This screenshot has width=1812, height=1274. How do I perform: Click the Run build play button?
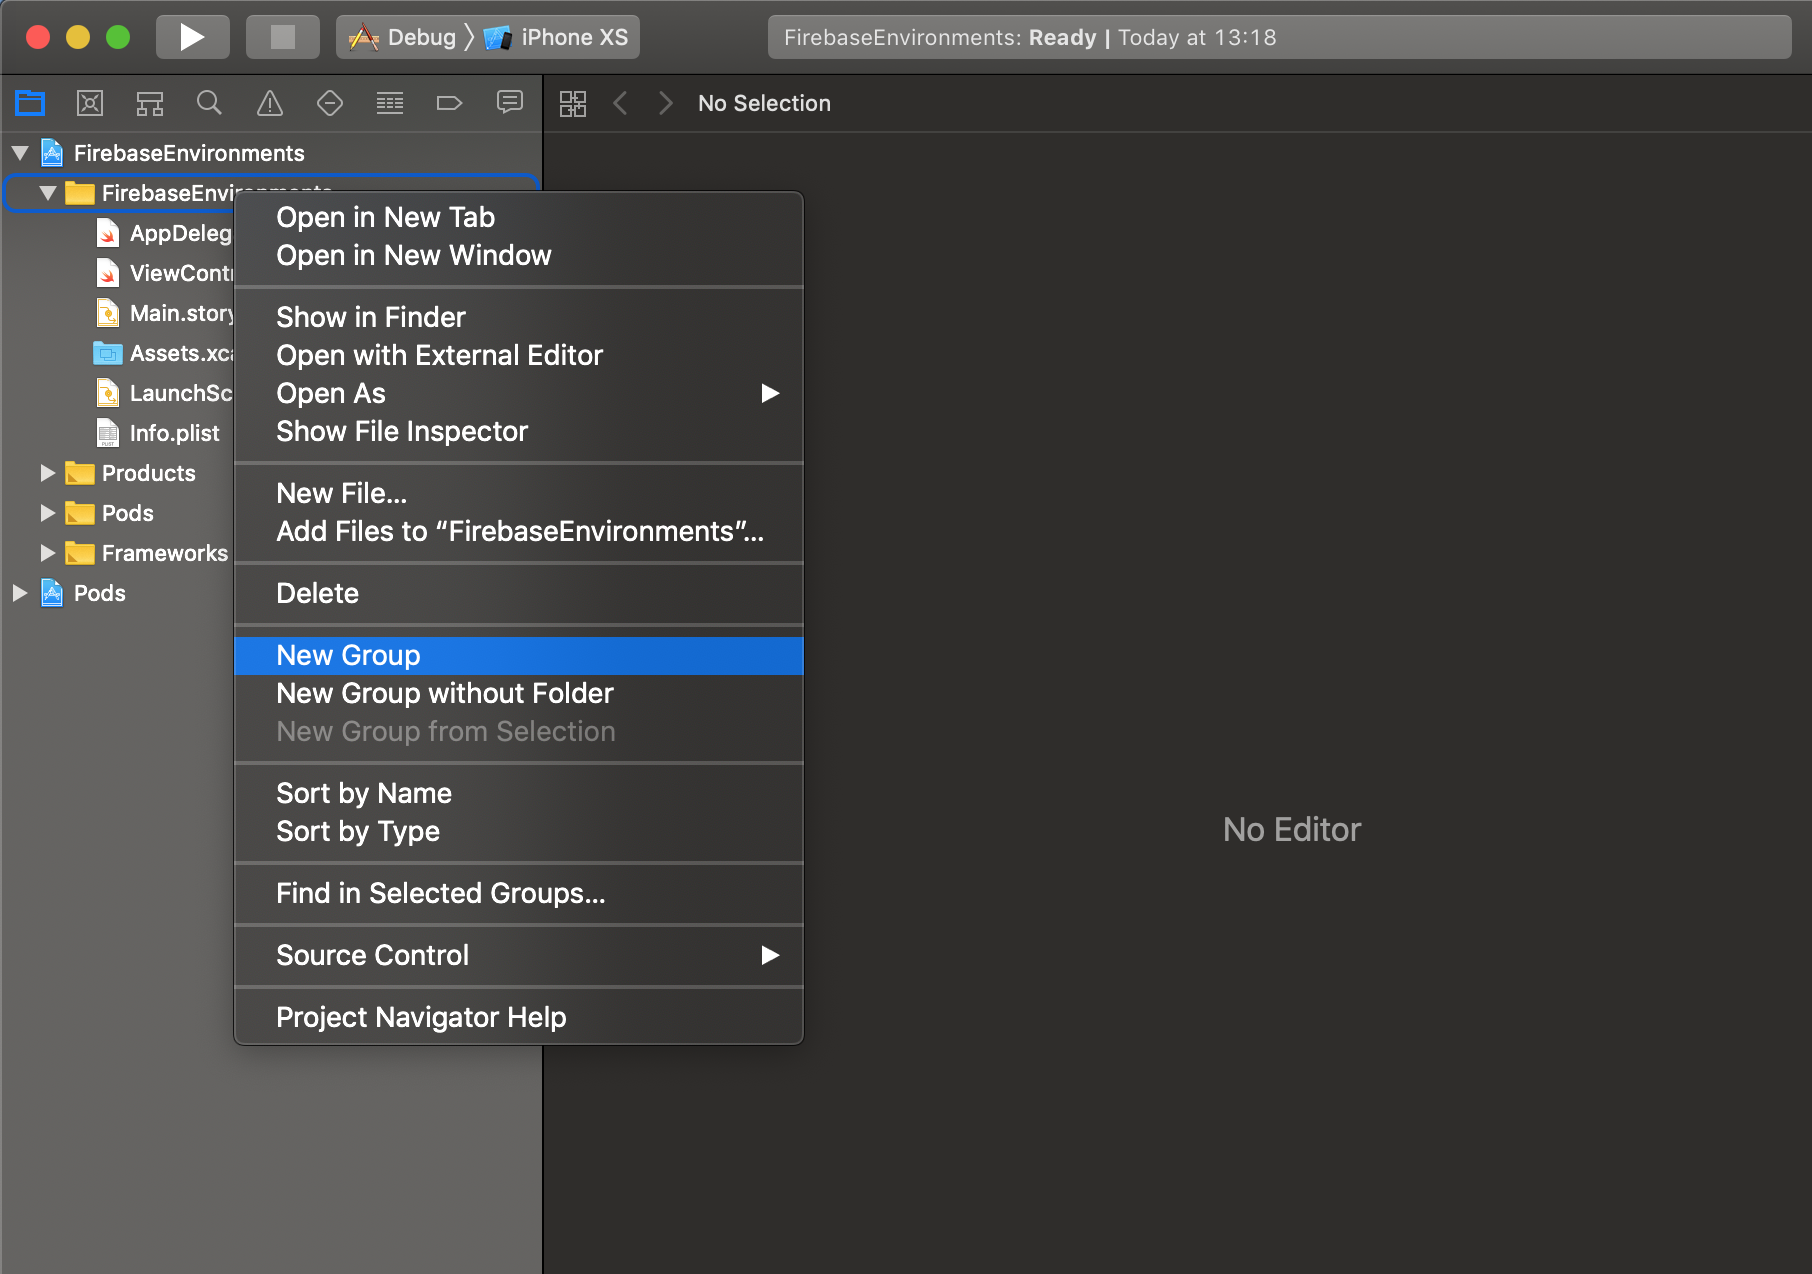(x=192, y=37)
